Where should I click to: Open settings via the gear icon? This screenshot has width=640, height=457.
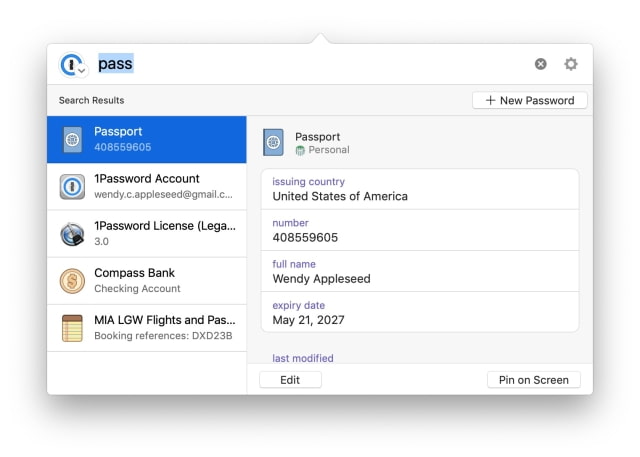point(571,64)
